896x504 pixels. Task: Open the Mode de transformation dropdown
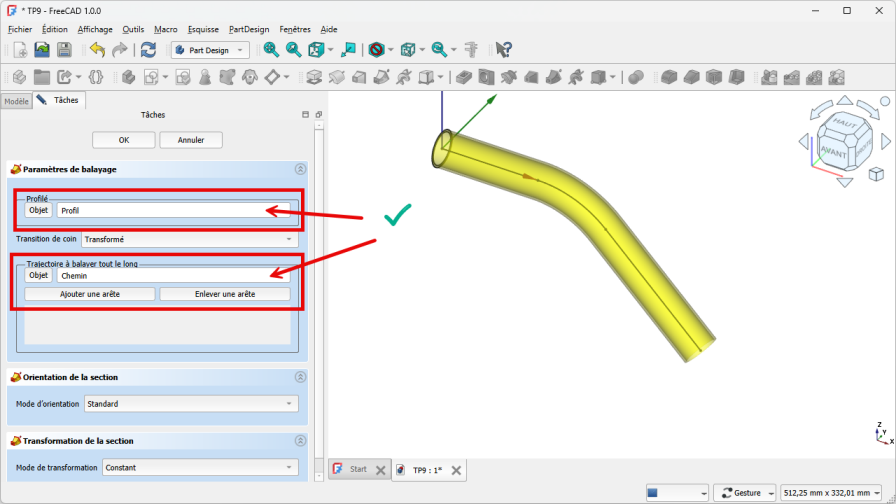pos(200,467)
